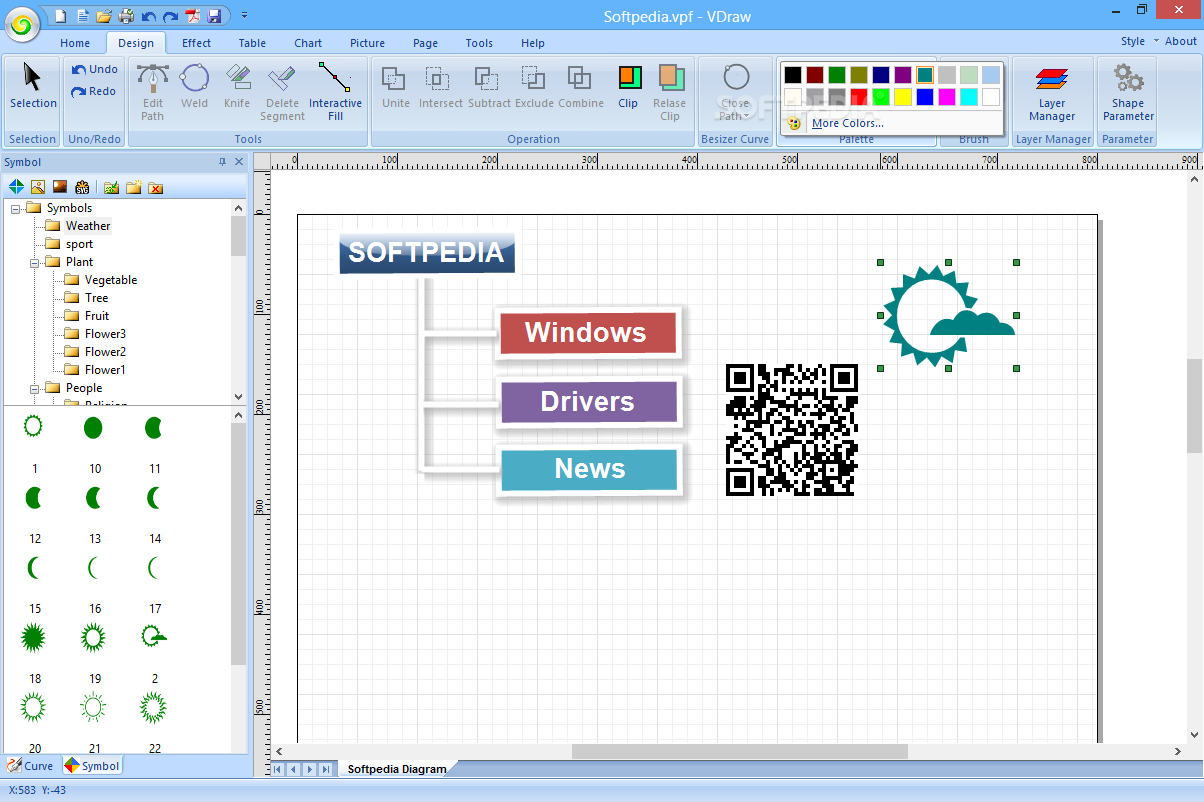Click the save floppy disk icon
The image size is (1204, 802).
click(214, 16)
